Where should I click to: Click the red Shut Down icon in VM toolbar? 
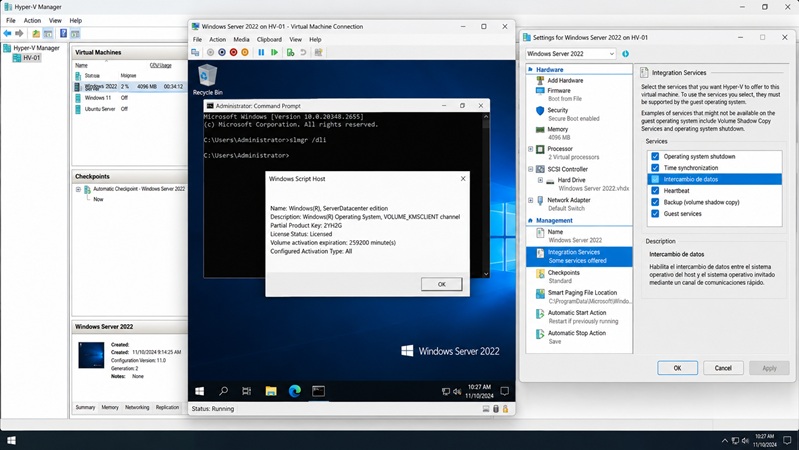click(x=233, y=52)
